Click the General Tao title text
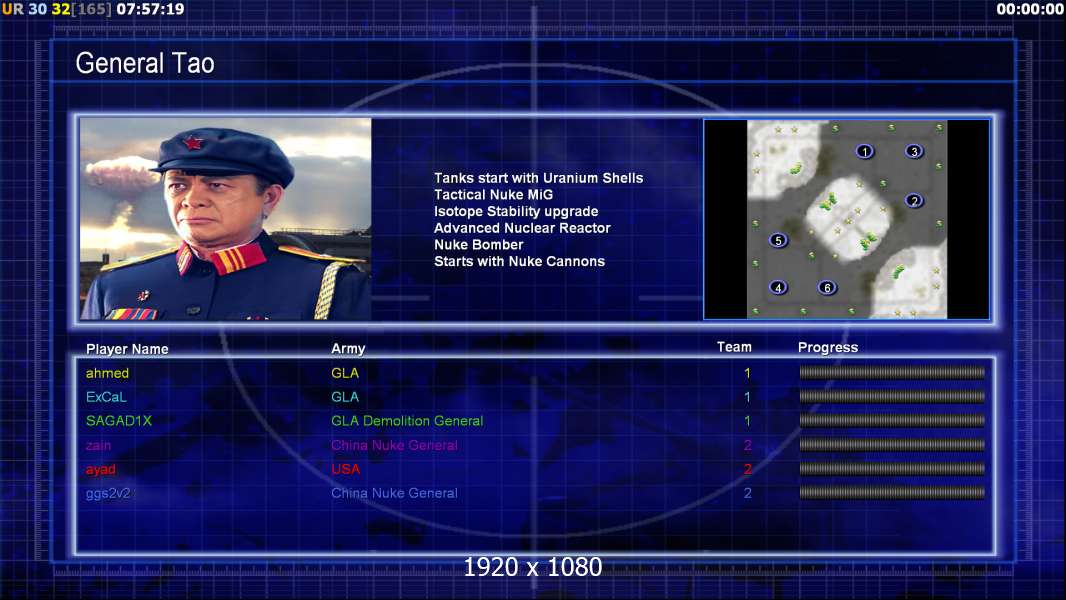1066x600 pixels. [145, 63]
